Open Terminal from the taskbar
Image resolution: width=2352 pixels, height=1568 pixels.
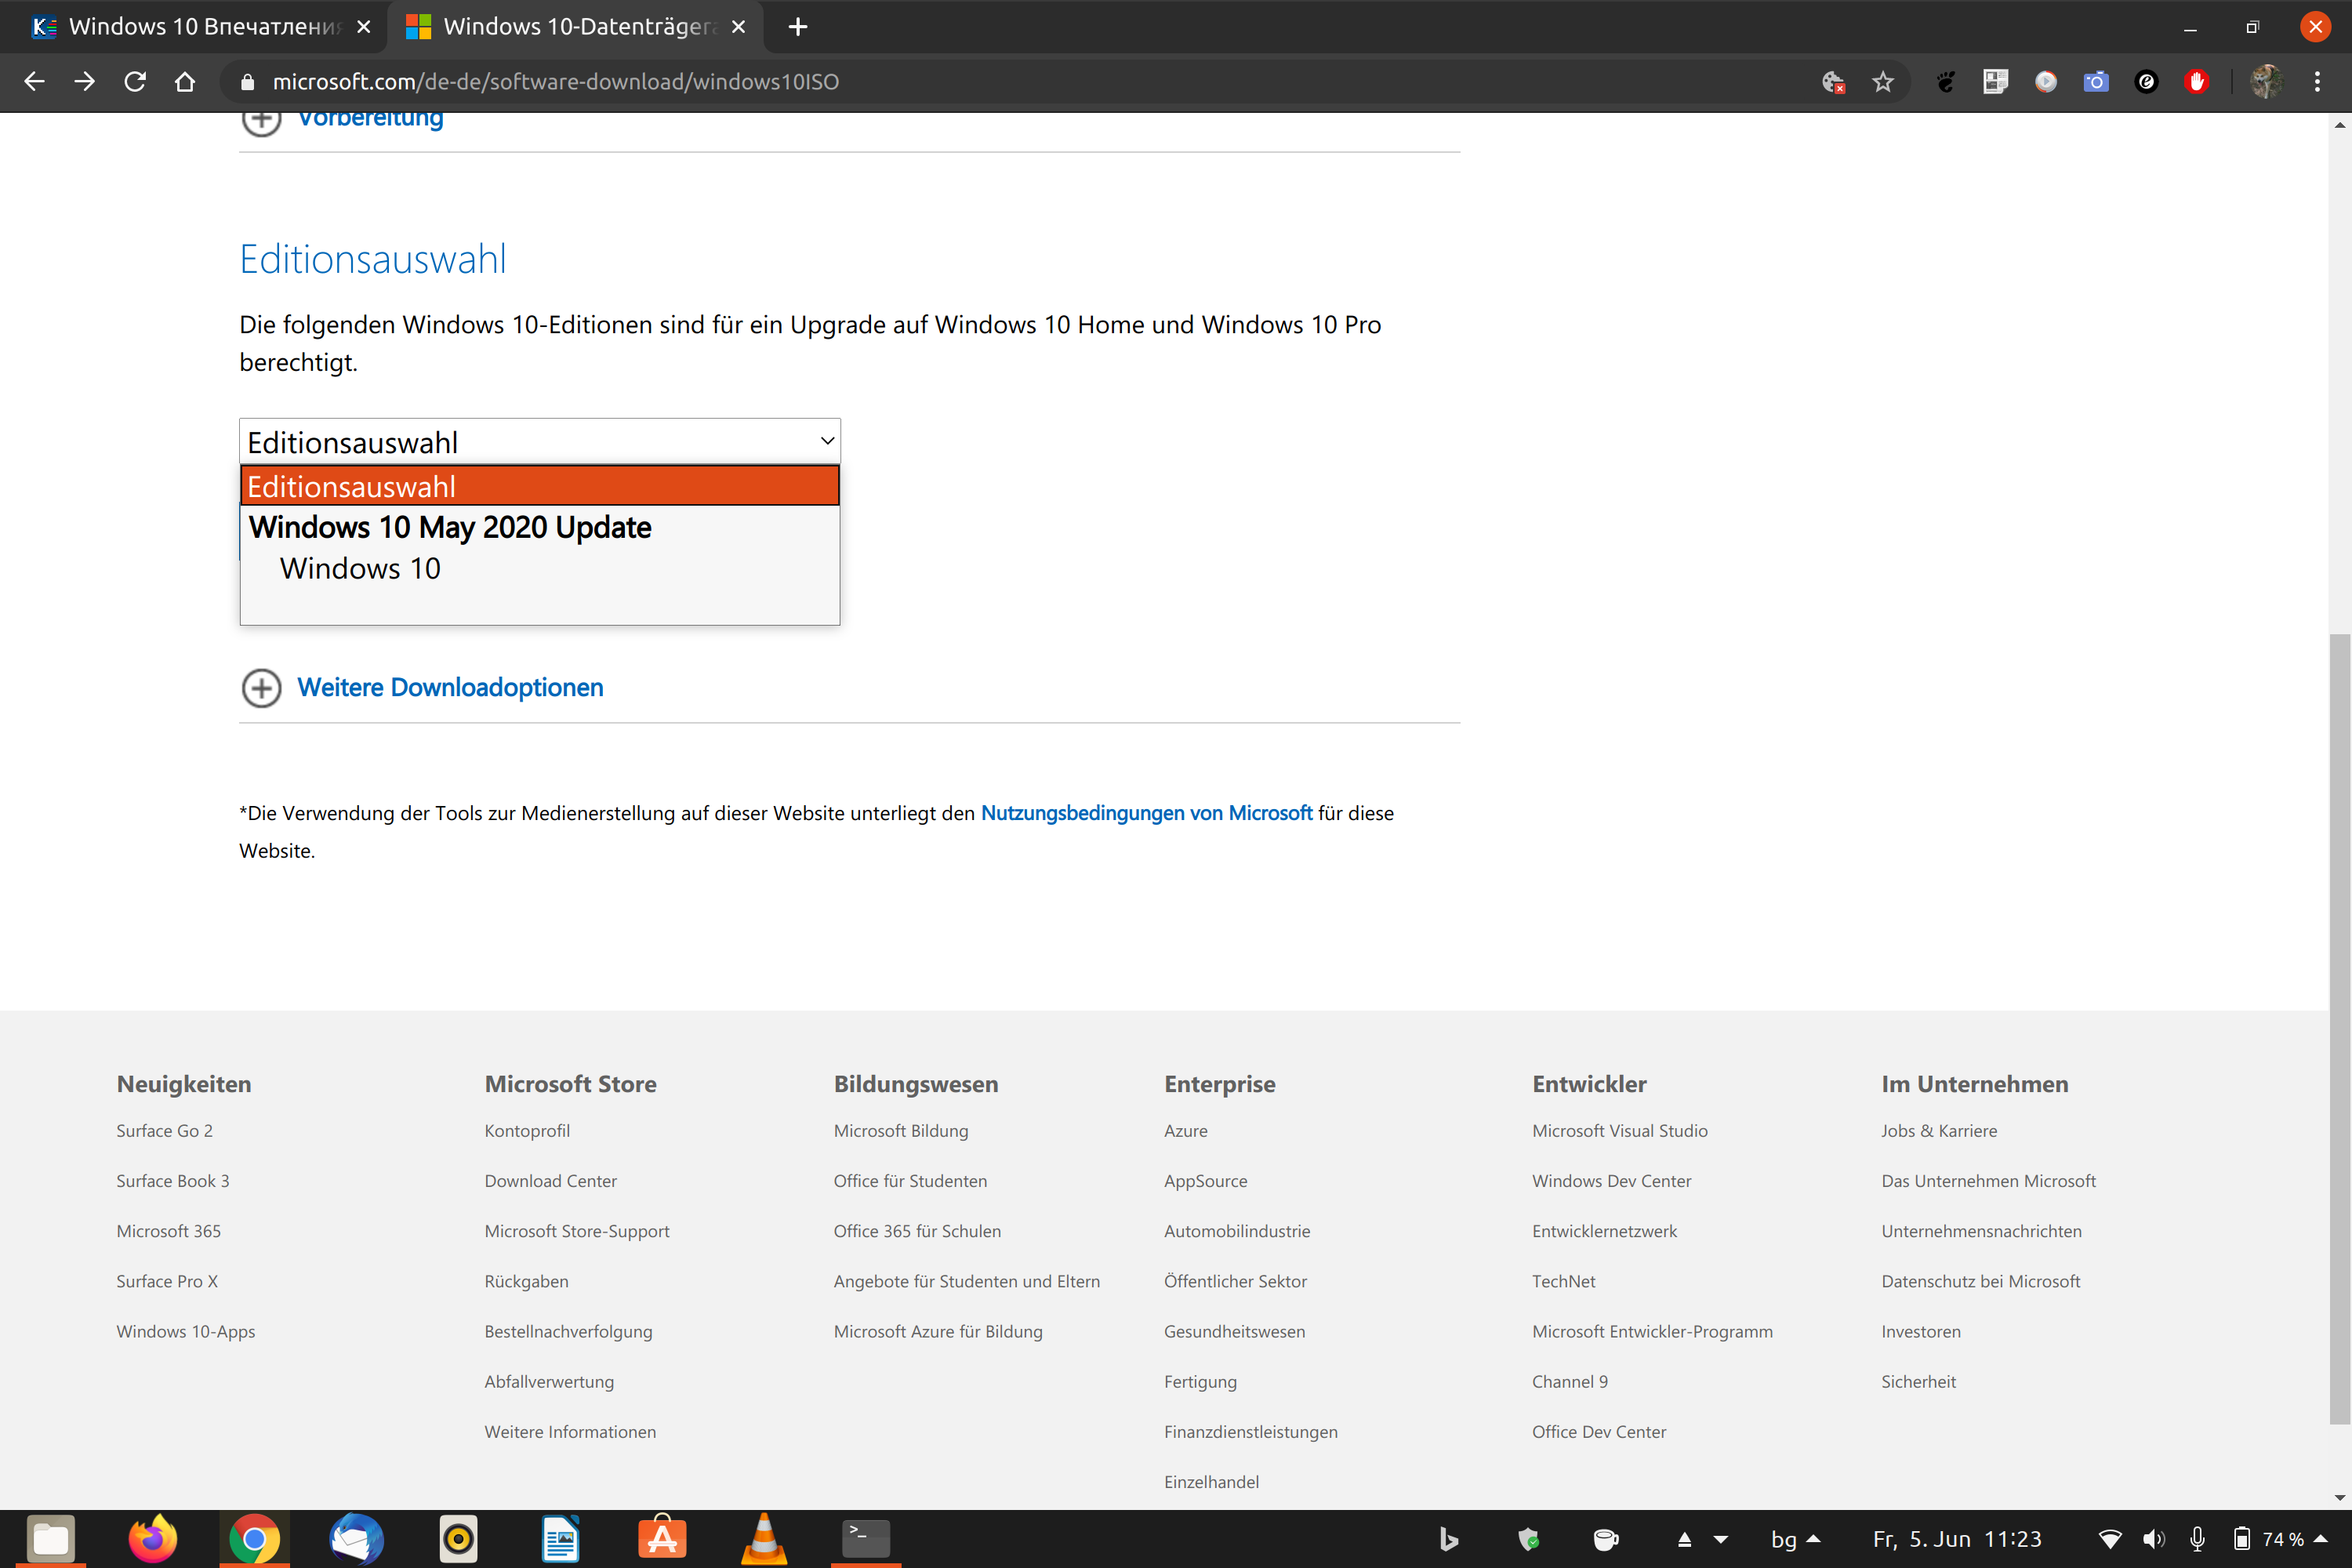tap(866, 1539)
